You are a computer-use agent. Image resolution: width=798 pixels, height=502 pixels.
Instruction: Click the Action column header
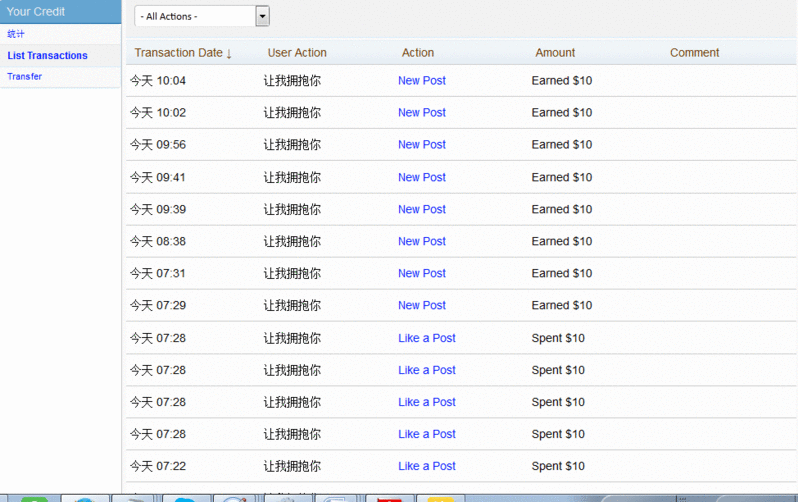418,53
